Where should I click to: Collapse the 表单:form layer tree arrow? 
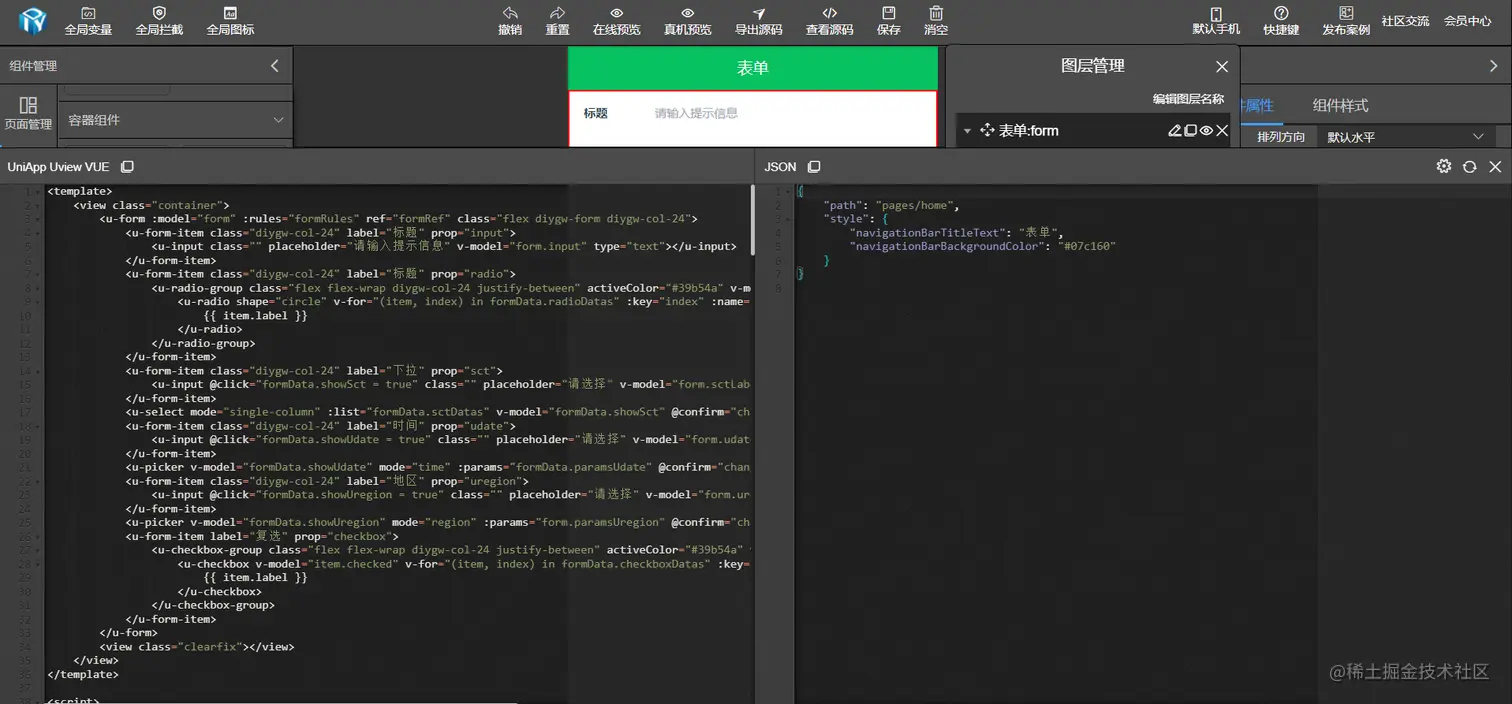click(x=967, y=131)
